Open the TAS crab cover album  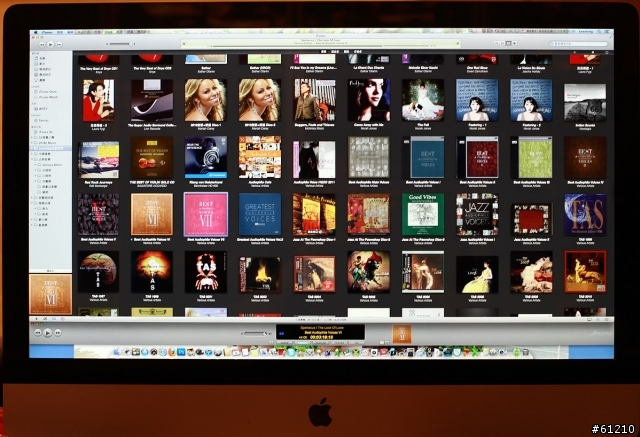[x=206, y=272]
